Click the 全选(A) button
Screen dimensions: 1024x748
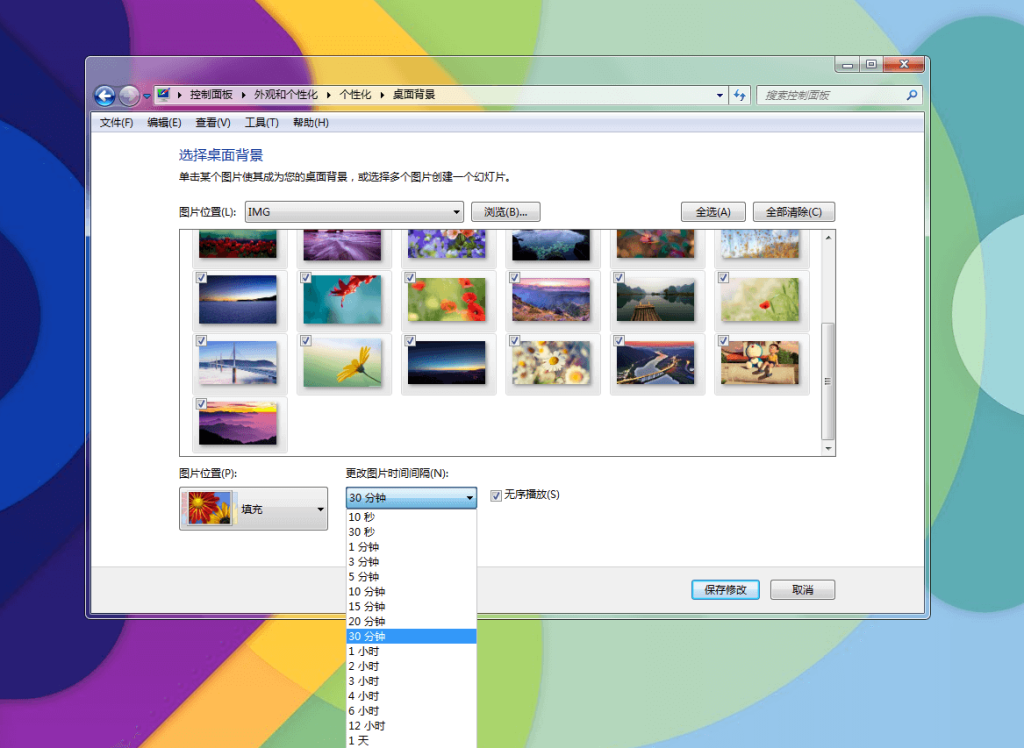(x=712, y=212)
